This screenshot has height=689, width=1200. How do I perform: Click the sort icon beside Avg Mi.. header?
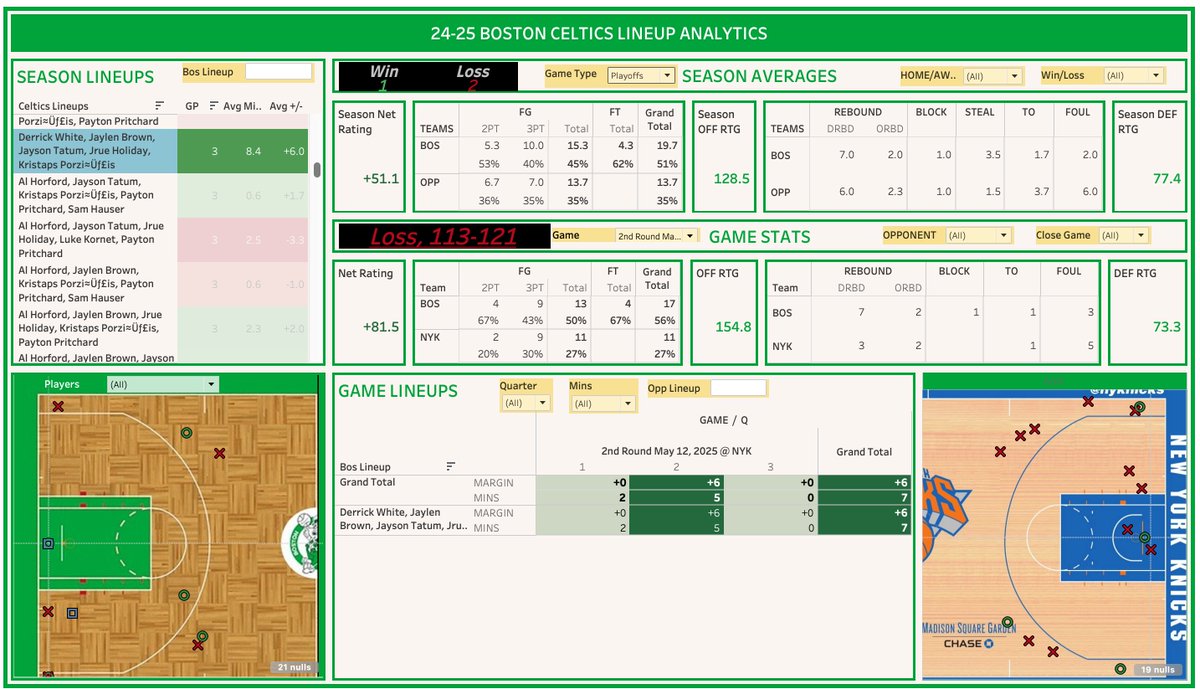click(216, 106)
